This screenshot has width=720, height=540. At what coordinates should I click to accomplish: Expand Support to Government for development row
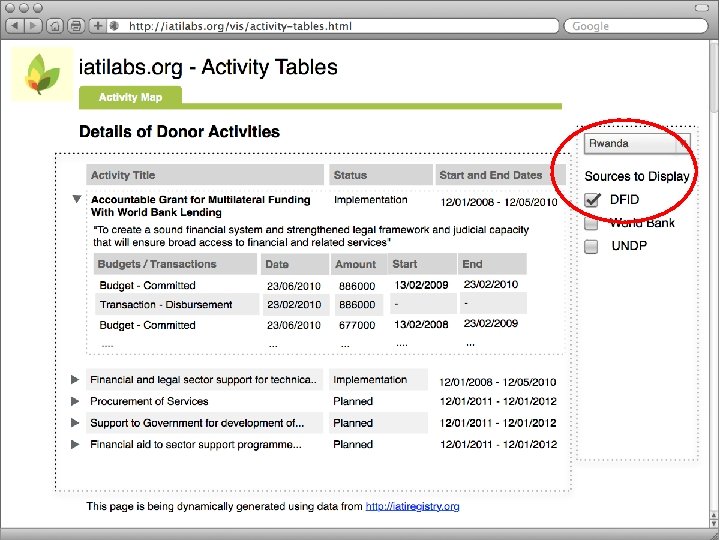click(x=74, y=423)
